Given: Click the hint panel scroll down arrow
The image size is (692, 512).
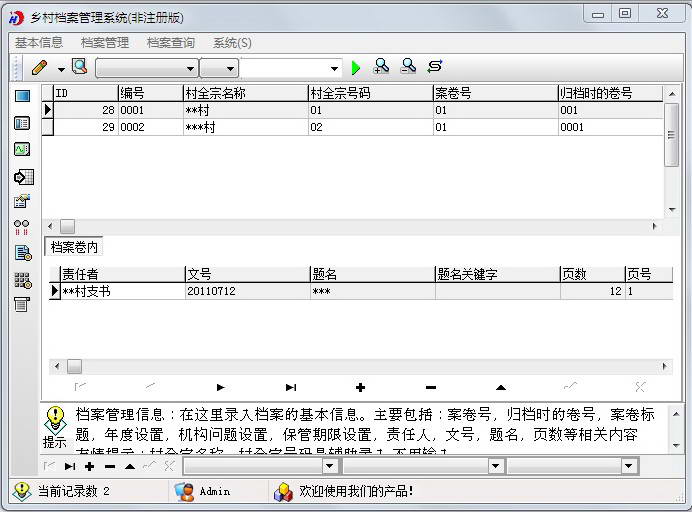Looking at the screenshot, I should tap(676, 445).
